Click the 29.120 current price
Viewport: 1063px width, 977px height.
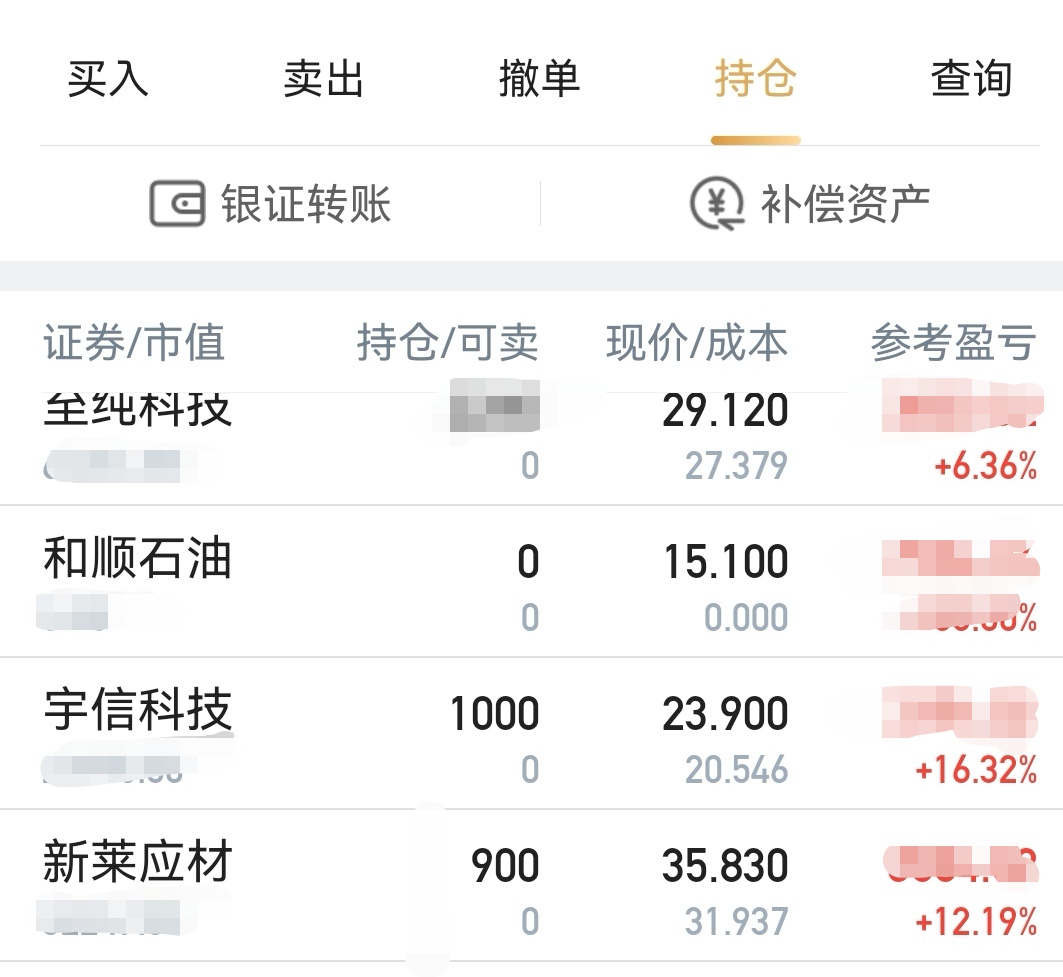(725, 411)
